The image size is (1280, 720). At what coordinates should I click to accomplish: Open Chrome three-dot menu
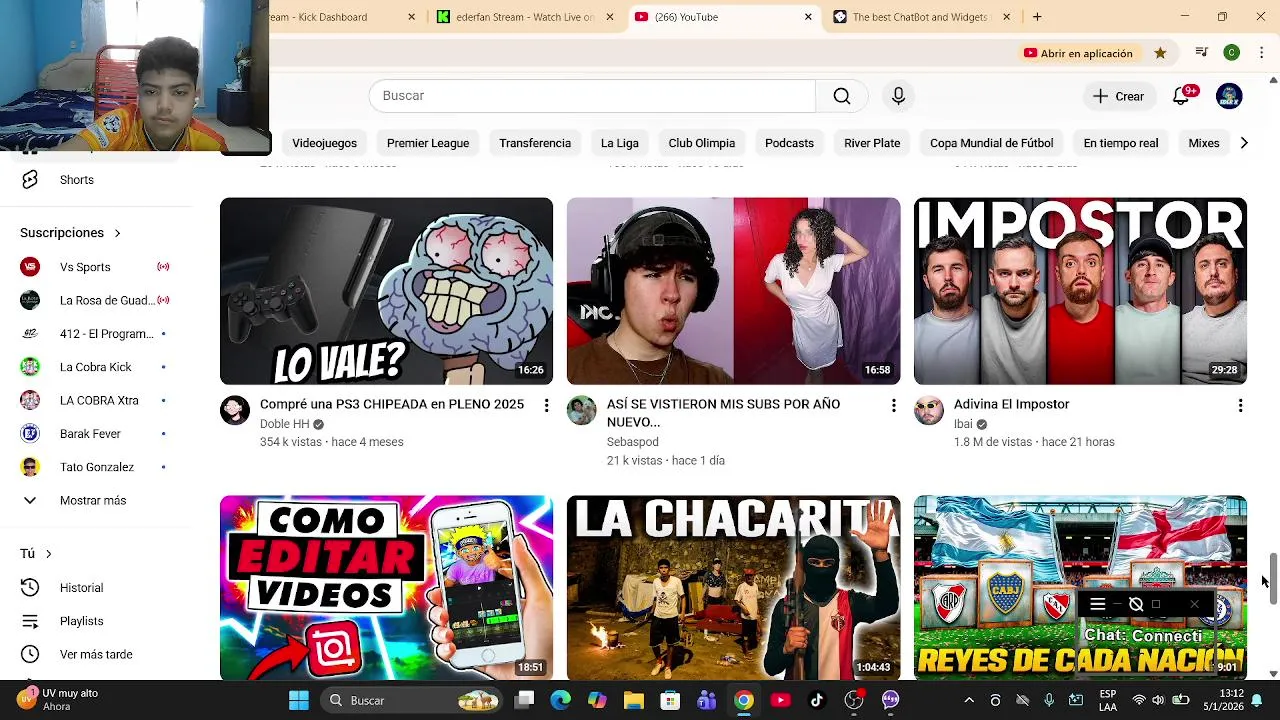tap(1261, 53)
